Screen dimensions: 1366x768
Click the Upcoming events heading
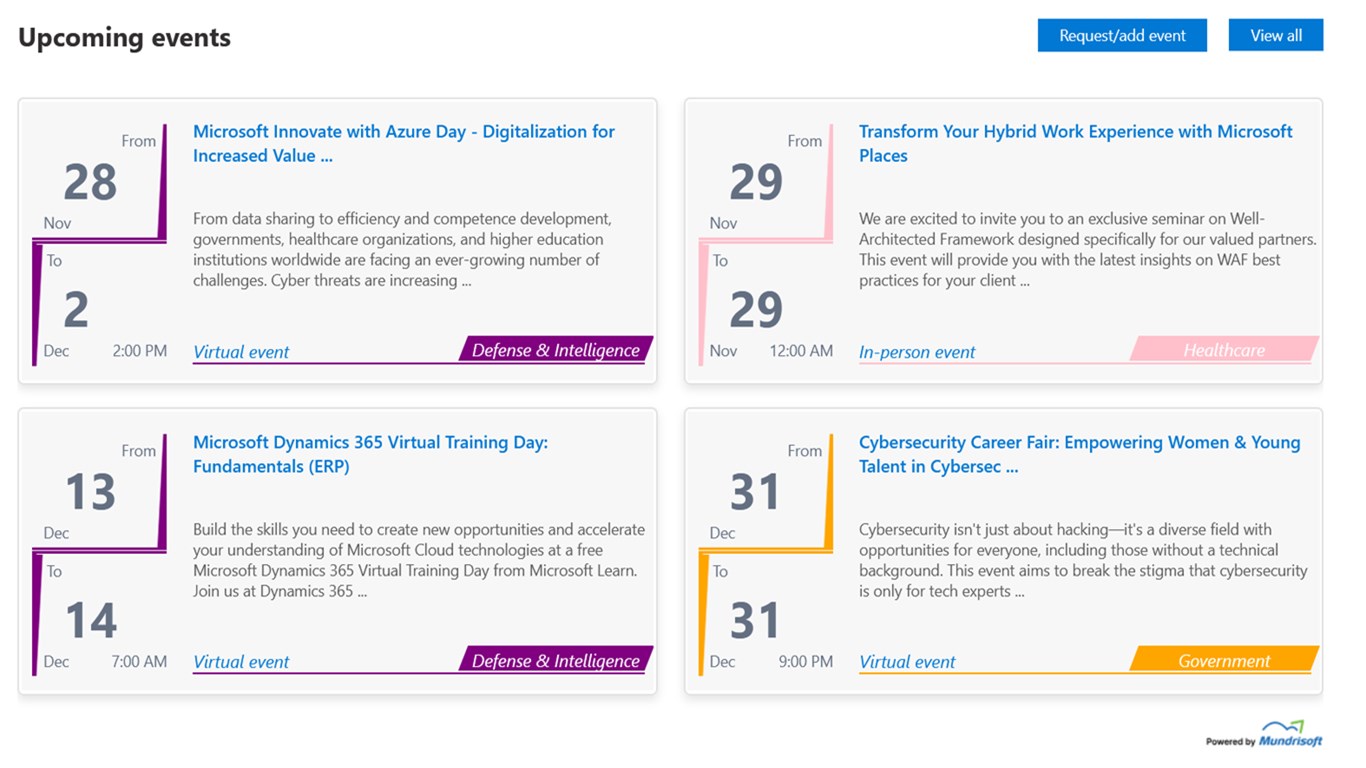click(x=124, y=38)
